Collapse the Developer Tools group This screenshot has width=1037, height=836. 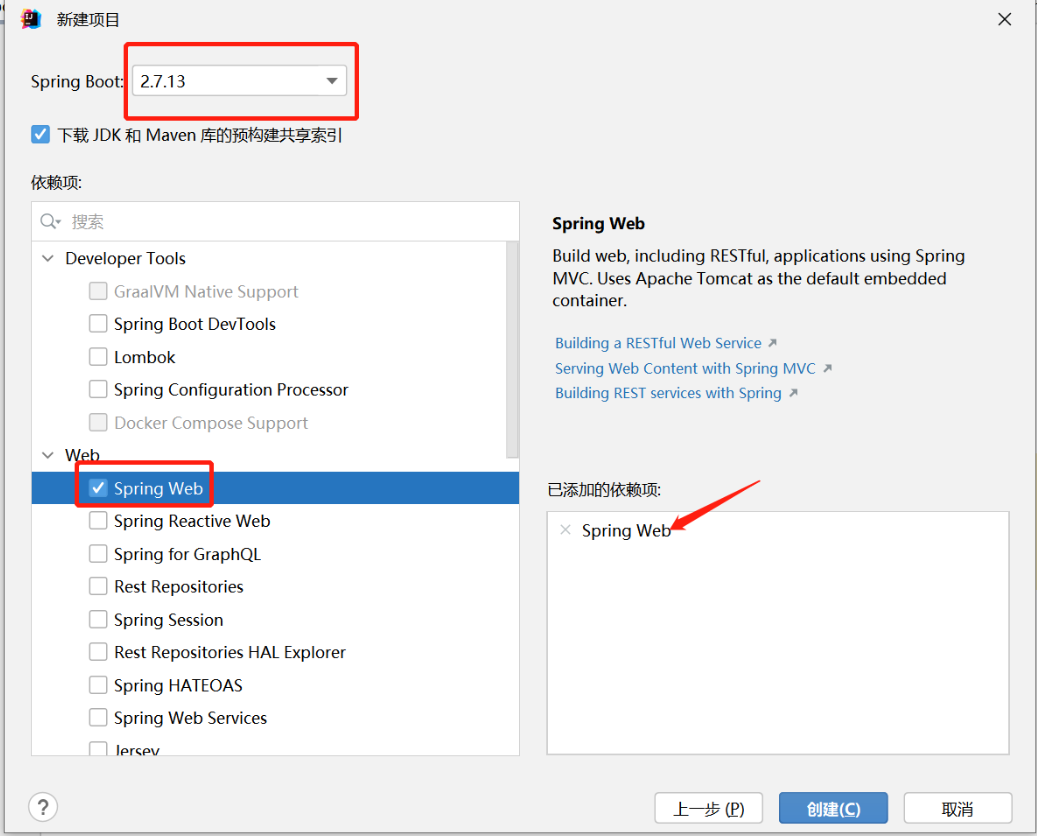click(x=48, y=258)
